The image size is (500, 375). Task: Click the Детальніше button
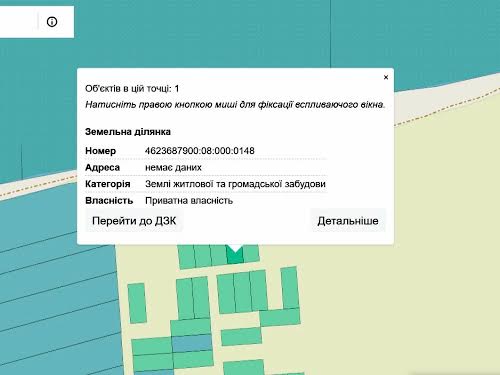(348, 221)
